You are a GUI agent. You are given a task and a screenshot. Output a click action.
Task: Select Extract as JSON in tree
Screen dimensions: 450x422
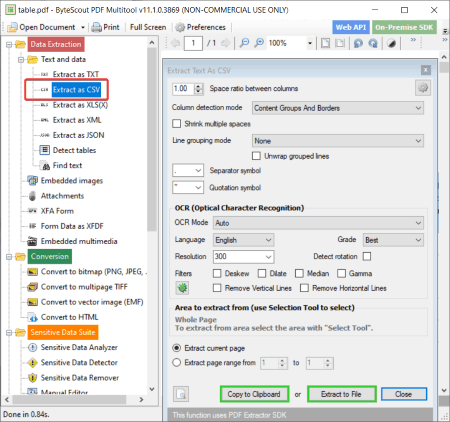[x=78, y=135]
